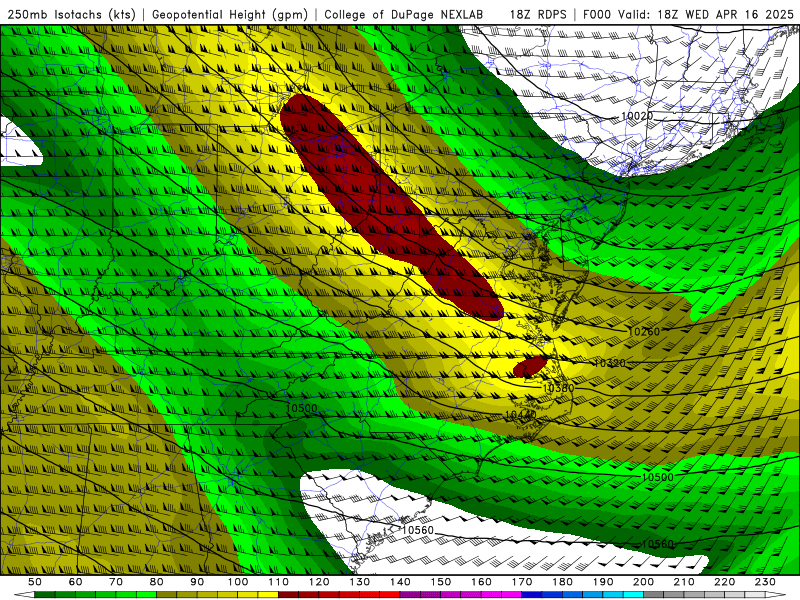Click the 10440 height contour label
Screen dimensions: 800x600
pos(520,415)
